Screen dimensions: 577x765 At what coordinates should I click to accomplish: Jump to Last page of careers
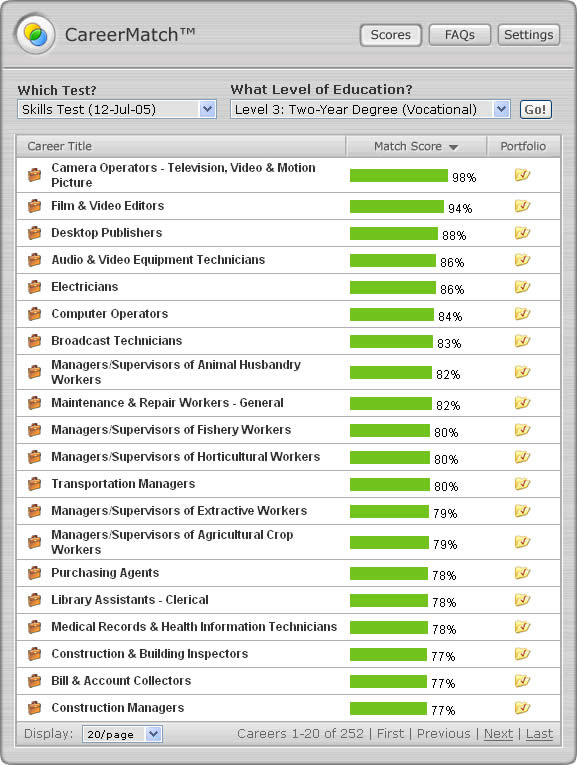539,734
